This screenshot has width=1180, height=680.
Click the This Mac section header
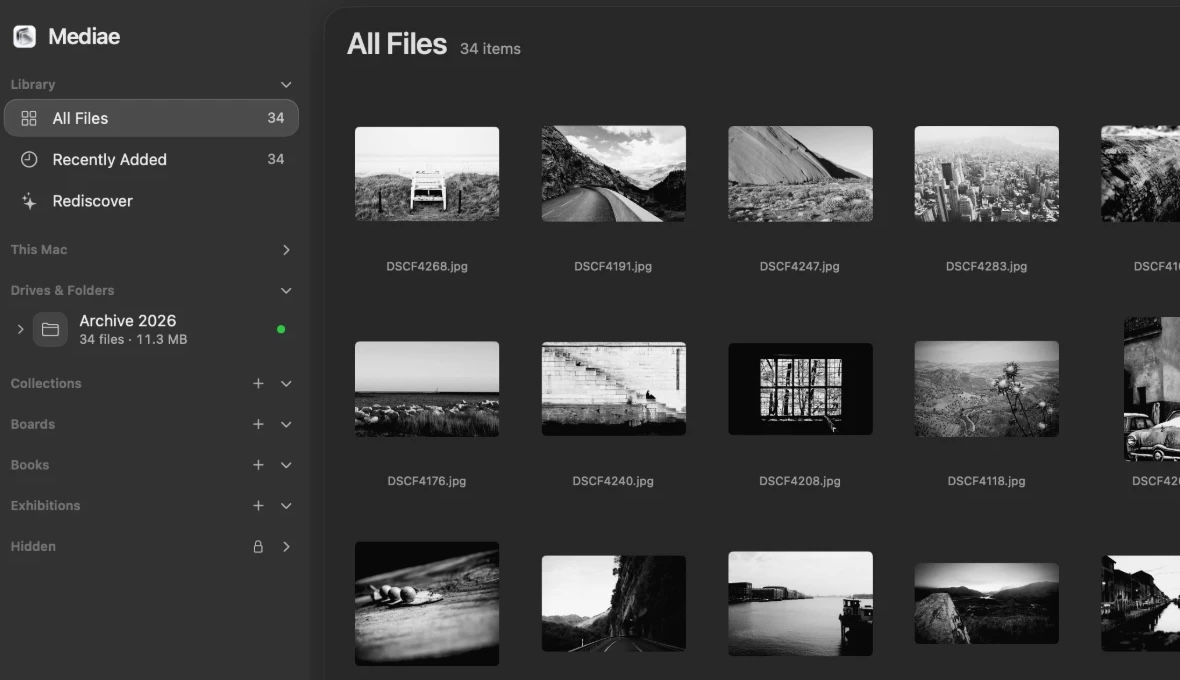(x=39, y=250)
